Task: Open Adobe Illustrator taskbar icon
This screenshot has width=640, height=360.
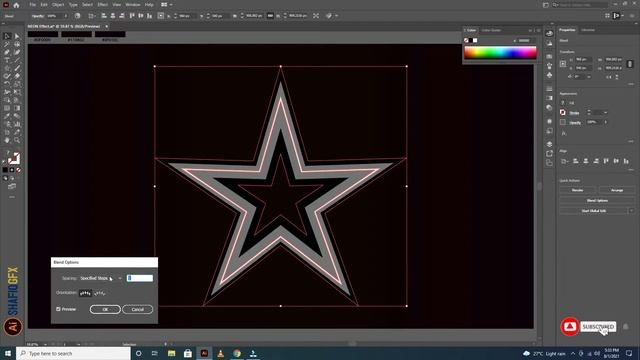Action: (204, 353)
